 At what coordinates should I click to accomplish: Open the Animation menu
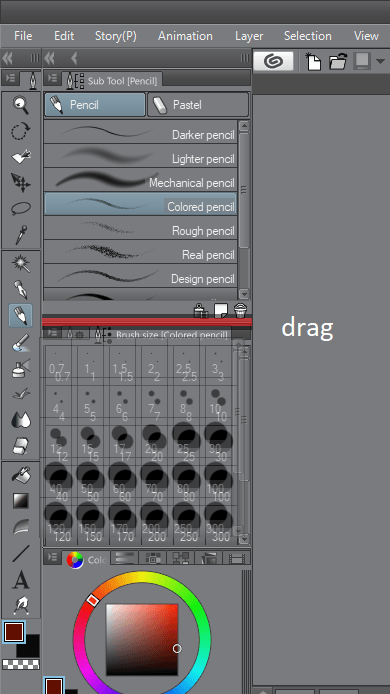click(x=185, y=36)
